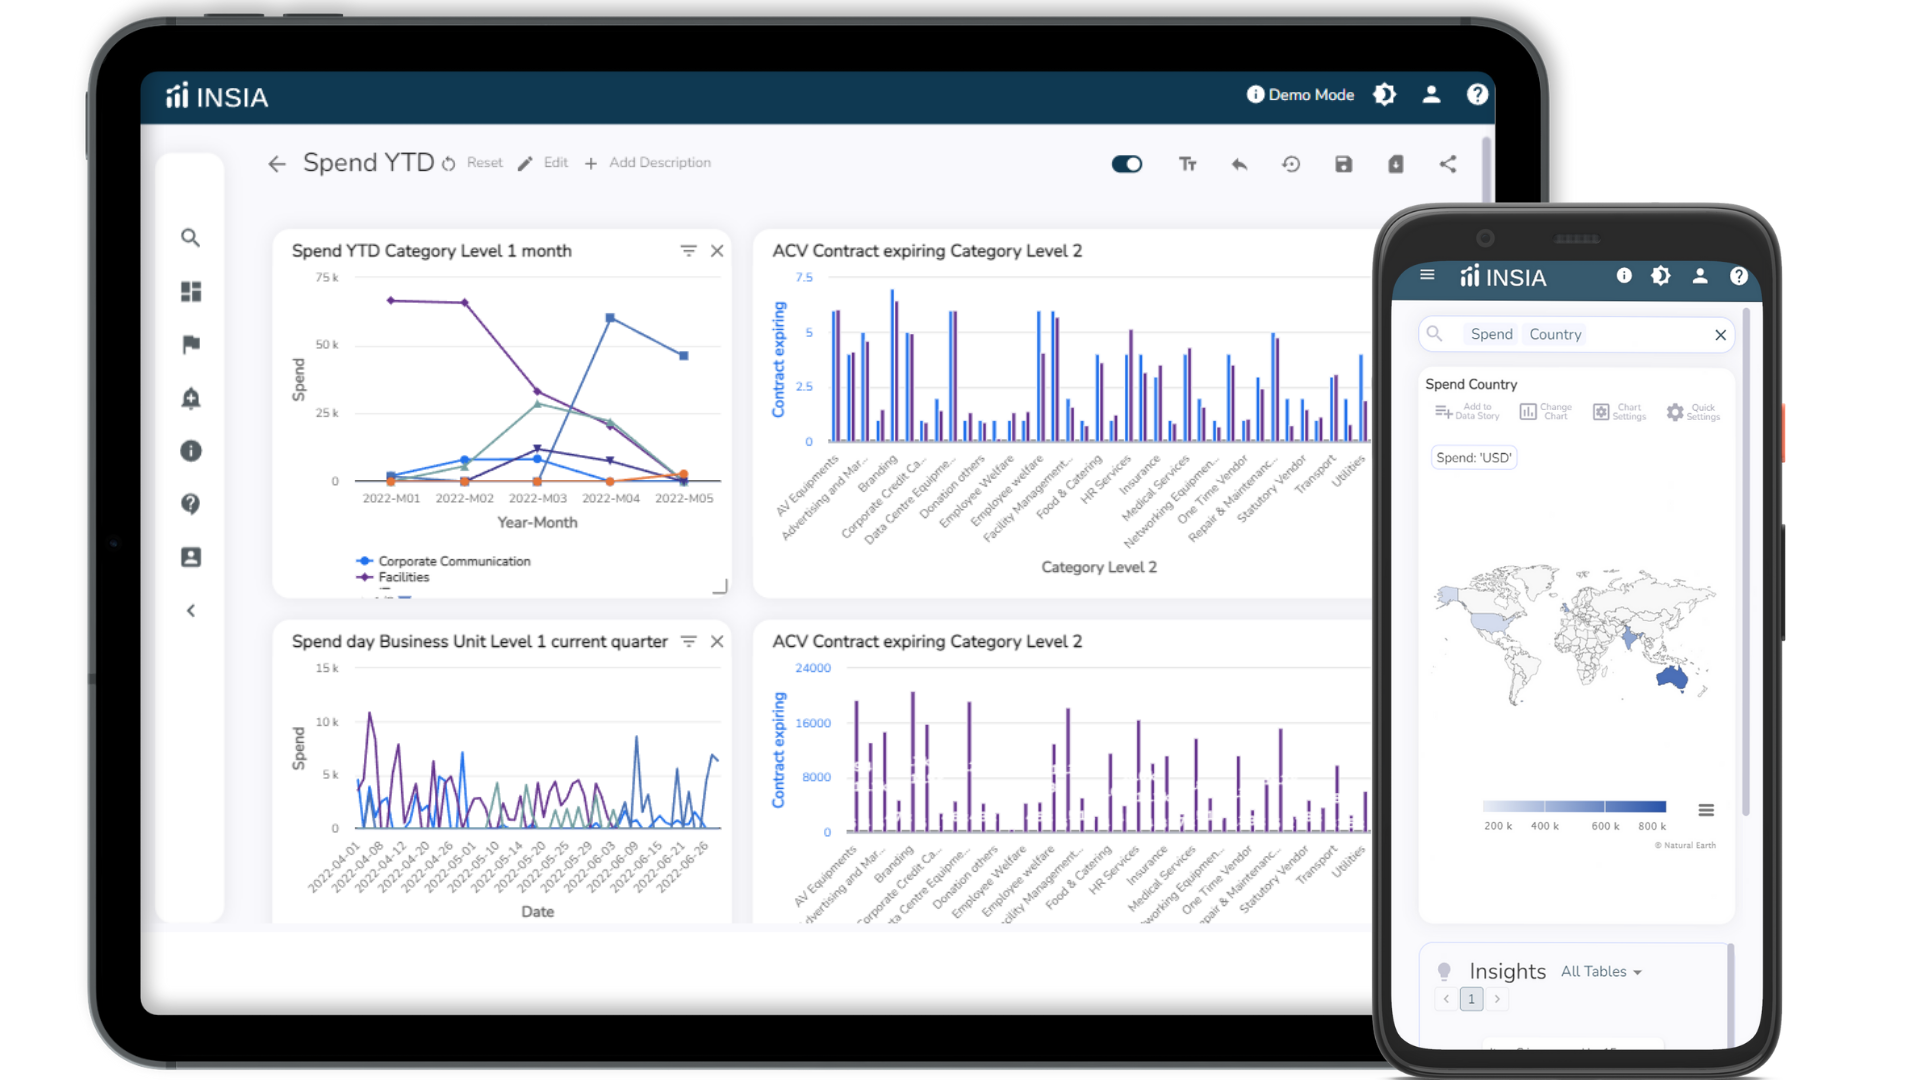Go to Insights next page arrow

point(1497,999)
